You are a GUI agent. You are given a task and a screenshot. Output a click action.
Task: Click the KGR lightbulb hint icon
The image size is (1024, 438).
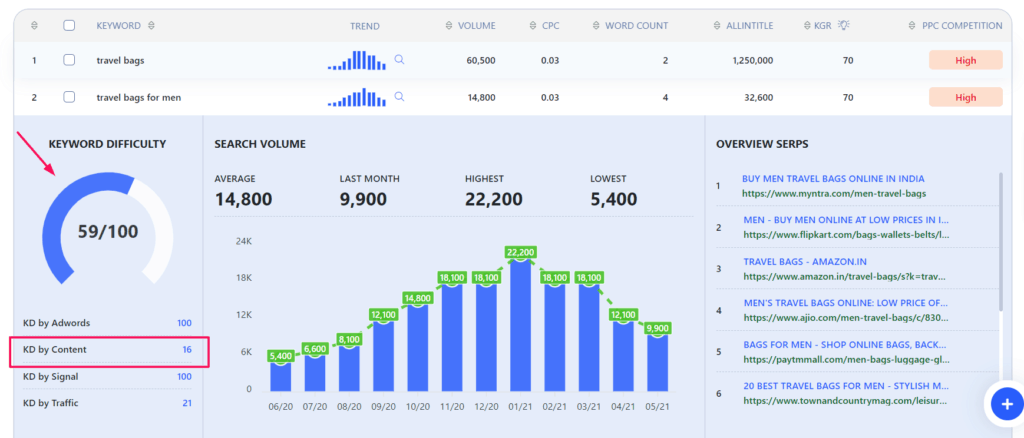point(872,25)
